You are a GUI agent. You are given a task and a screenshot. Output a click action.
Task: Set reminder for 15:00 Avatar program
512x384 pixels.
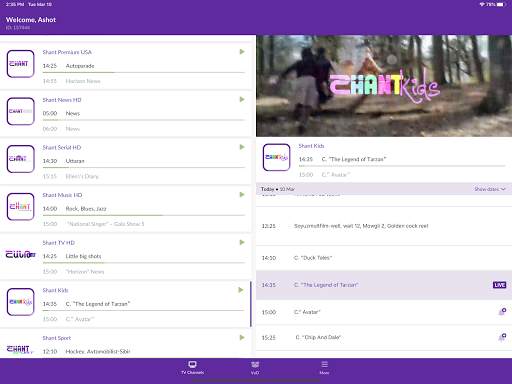pyautogui.click(x=502, y=312)
